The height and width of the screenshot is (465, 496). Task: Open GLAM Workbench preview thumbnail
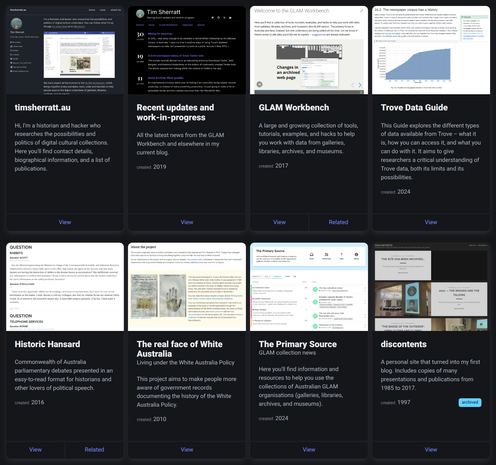point(309,50)
